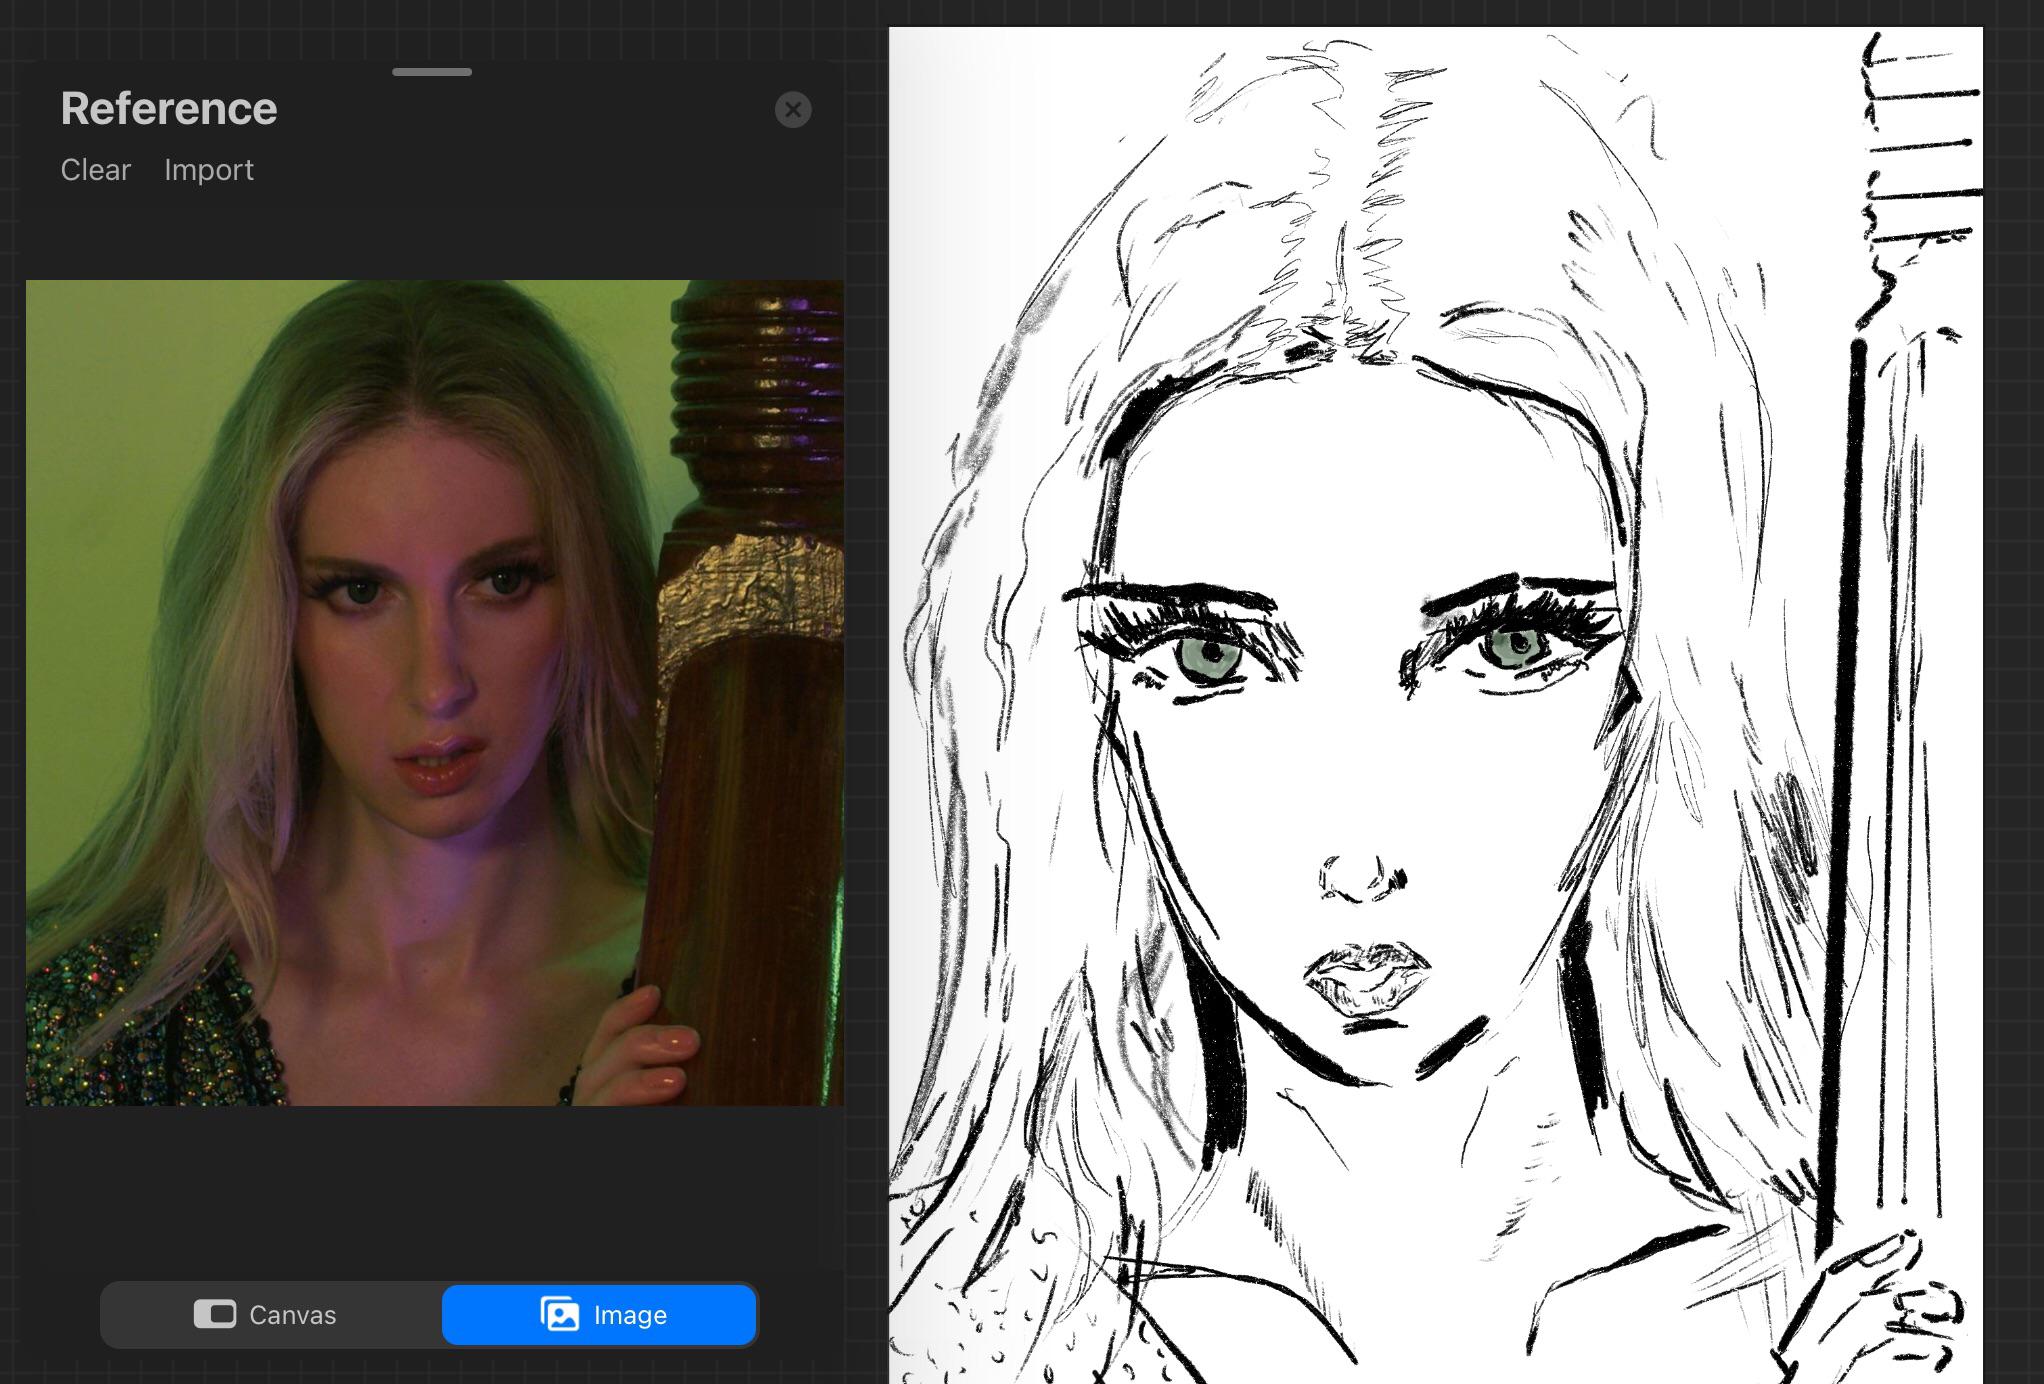Viewport: 2044px width, 1384px height.
Task: Select the rectangle icon on the Canvas tab
Action: (216, 1314)
